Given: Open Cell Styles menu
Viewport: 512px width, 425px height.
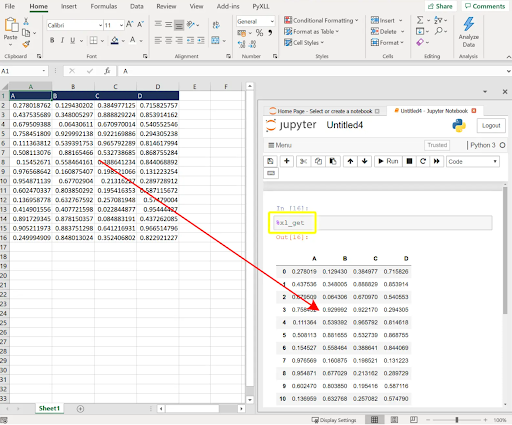Looking at the screenshot, I should click(x=304, y=43).
